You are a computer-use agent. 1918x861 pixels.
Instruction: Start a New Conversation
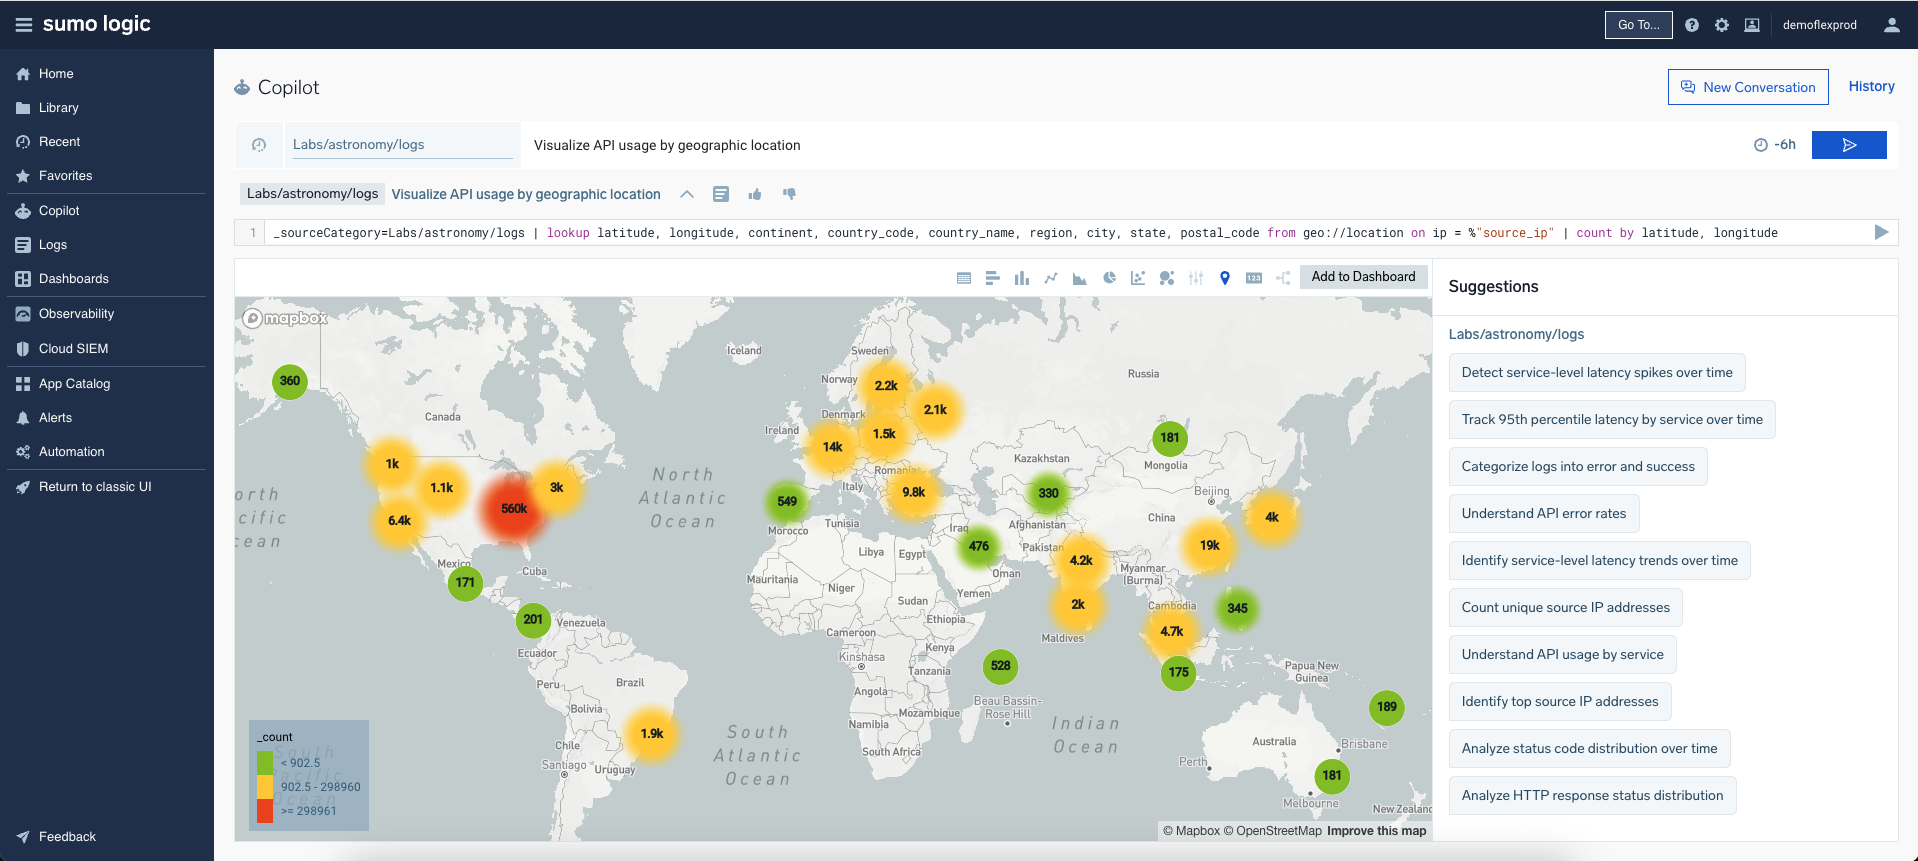point(1748,87)
